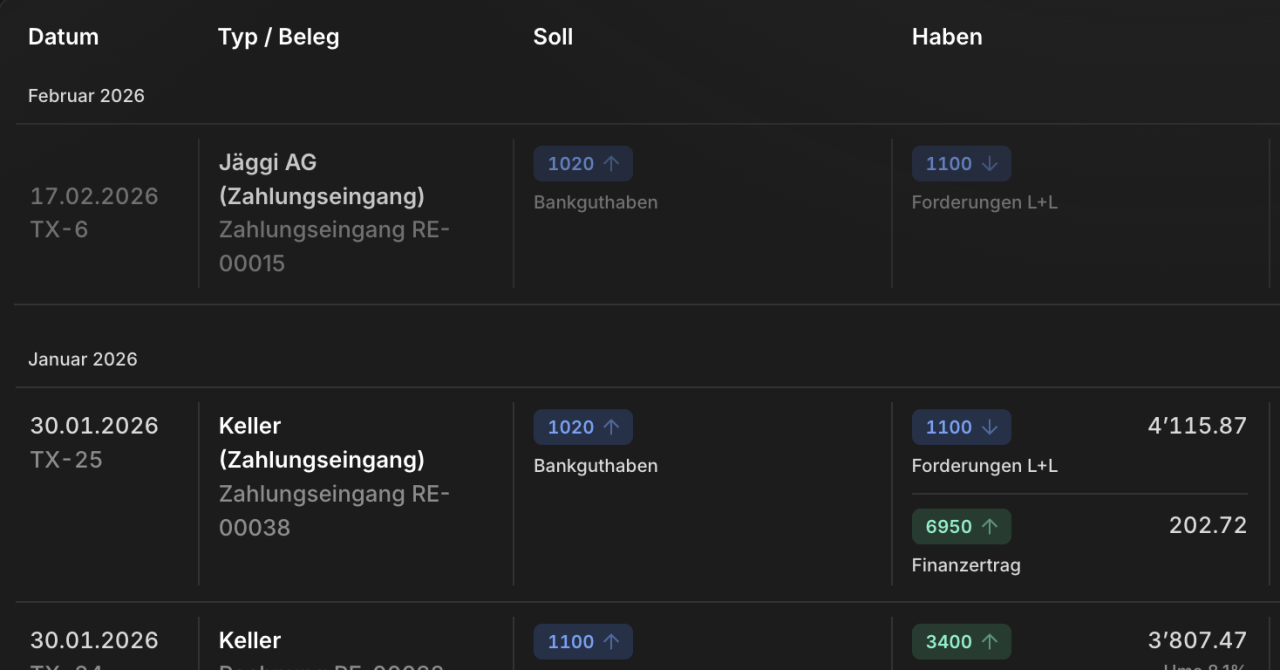Image resolution: width=1280 pixels, height=670 pixels.
Task: Click account badge 1100 in Jäggi AG row
Action: tap(961, 164)
